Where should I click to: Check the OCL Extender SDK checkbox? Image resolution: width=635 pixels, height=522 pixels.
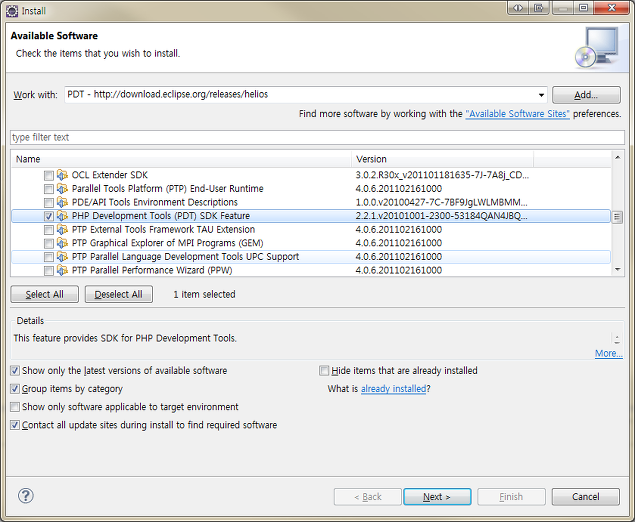coord(49,175)
